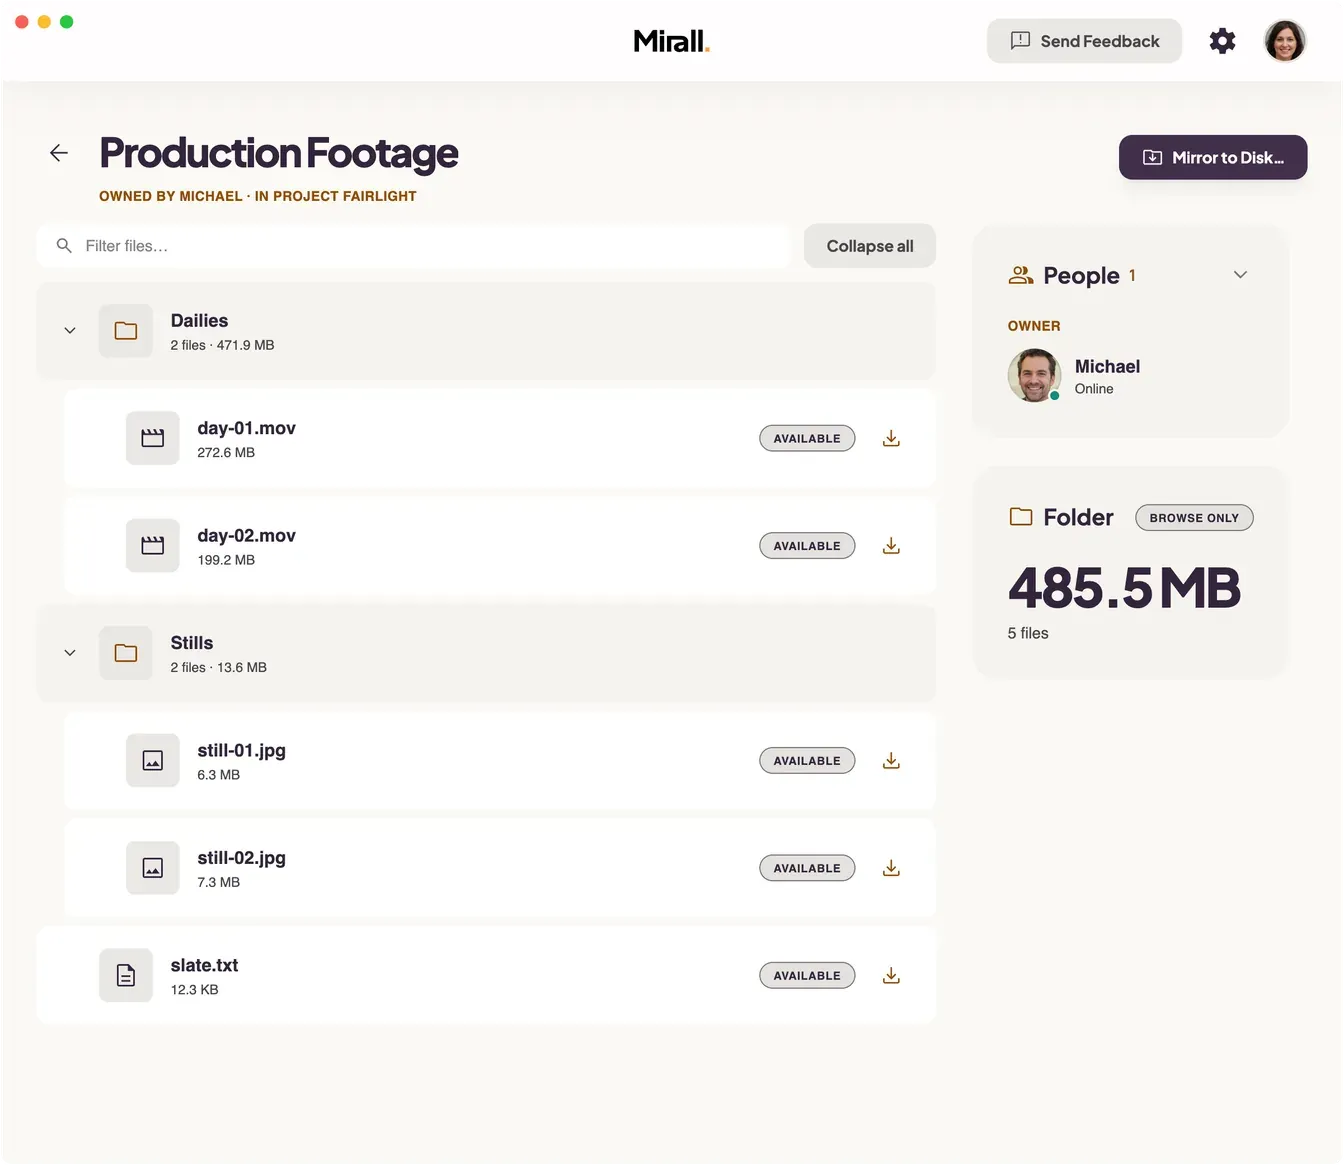
Task: Download slate.txt
Action: click(891, 976)
